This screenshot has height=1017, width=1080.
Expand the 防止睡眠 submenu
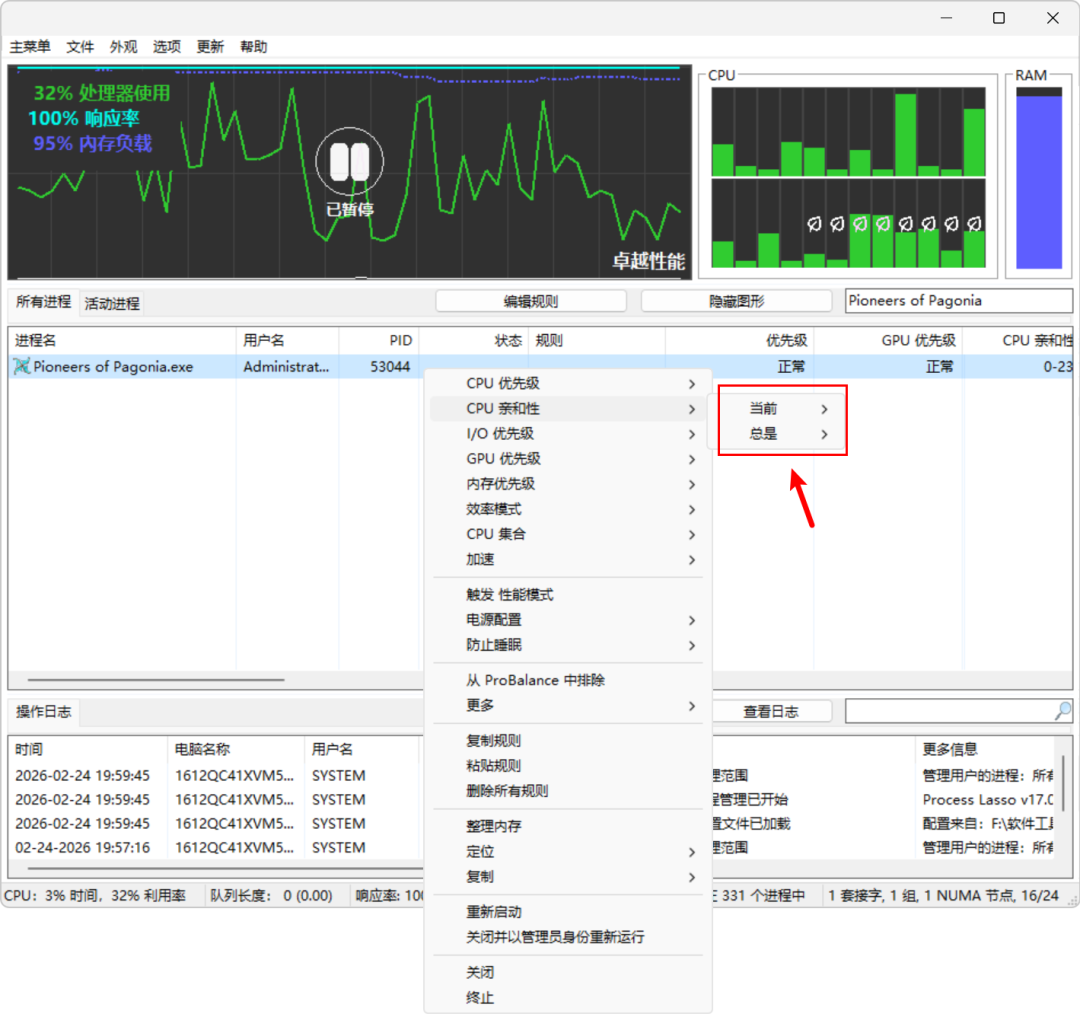click(568, 645)
